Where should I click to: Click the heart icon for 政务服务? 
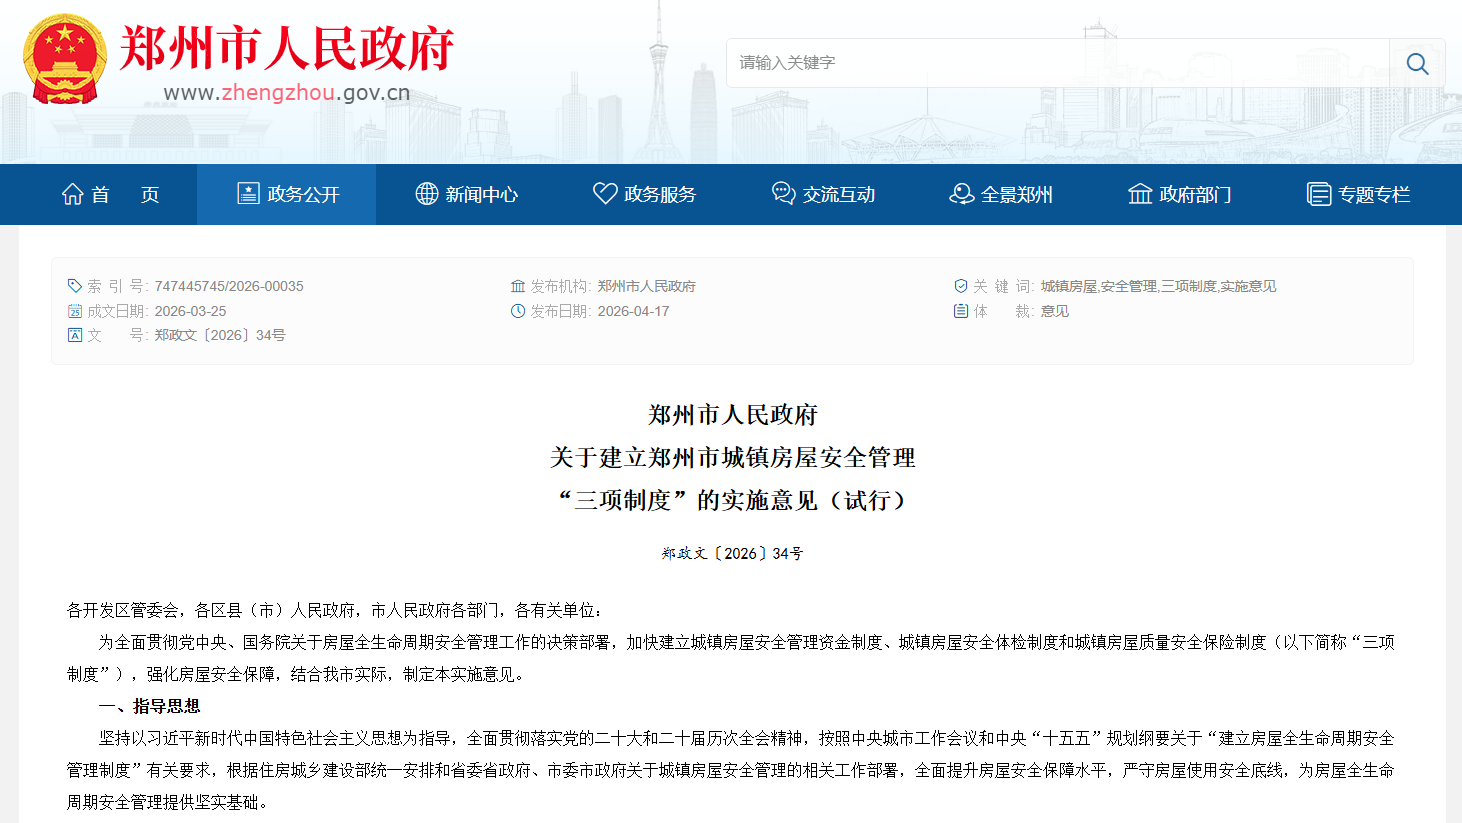click(605, 194)
